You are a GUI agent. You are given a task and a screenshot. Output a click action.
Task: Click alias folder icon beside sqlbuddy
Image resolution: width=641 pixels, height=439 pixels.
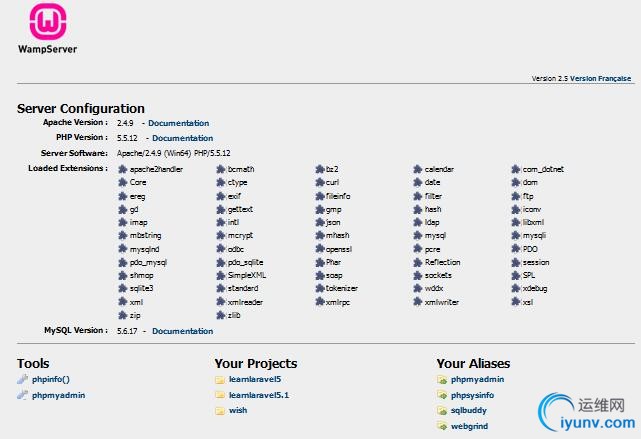[442, 410]
